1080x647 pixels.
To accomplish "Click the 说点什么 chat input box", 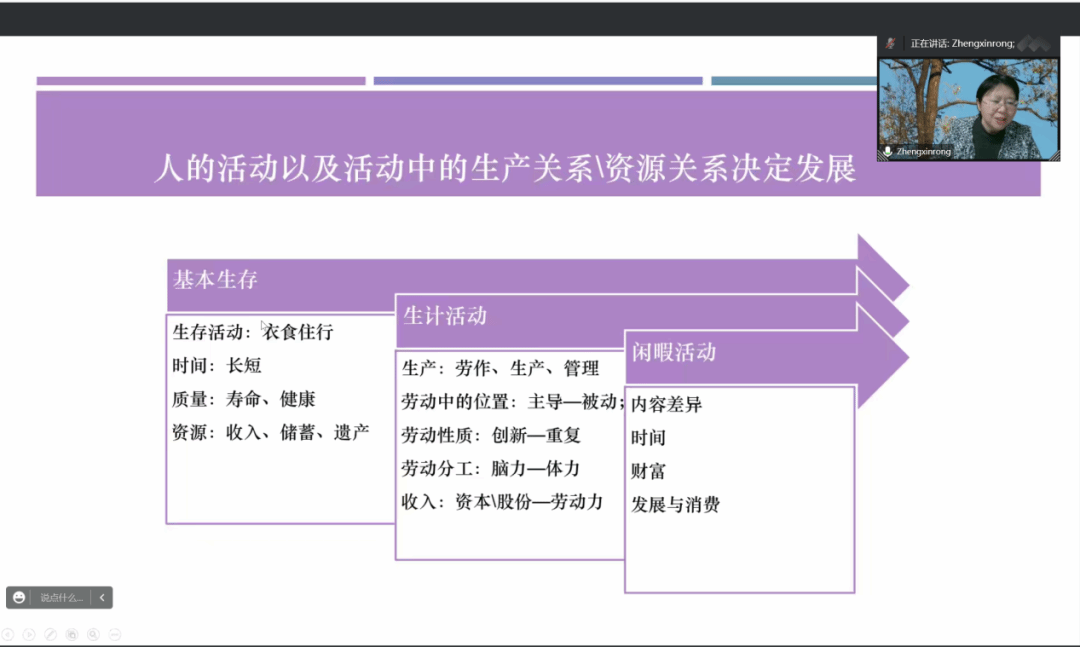I will click(61, 597).
